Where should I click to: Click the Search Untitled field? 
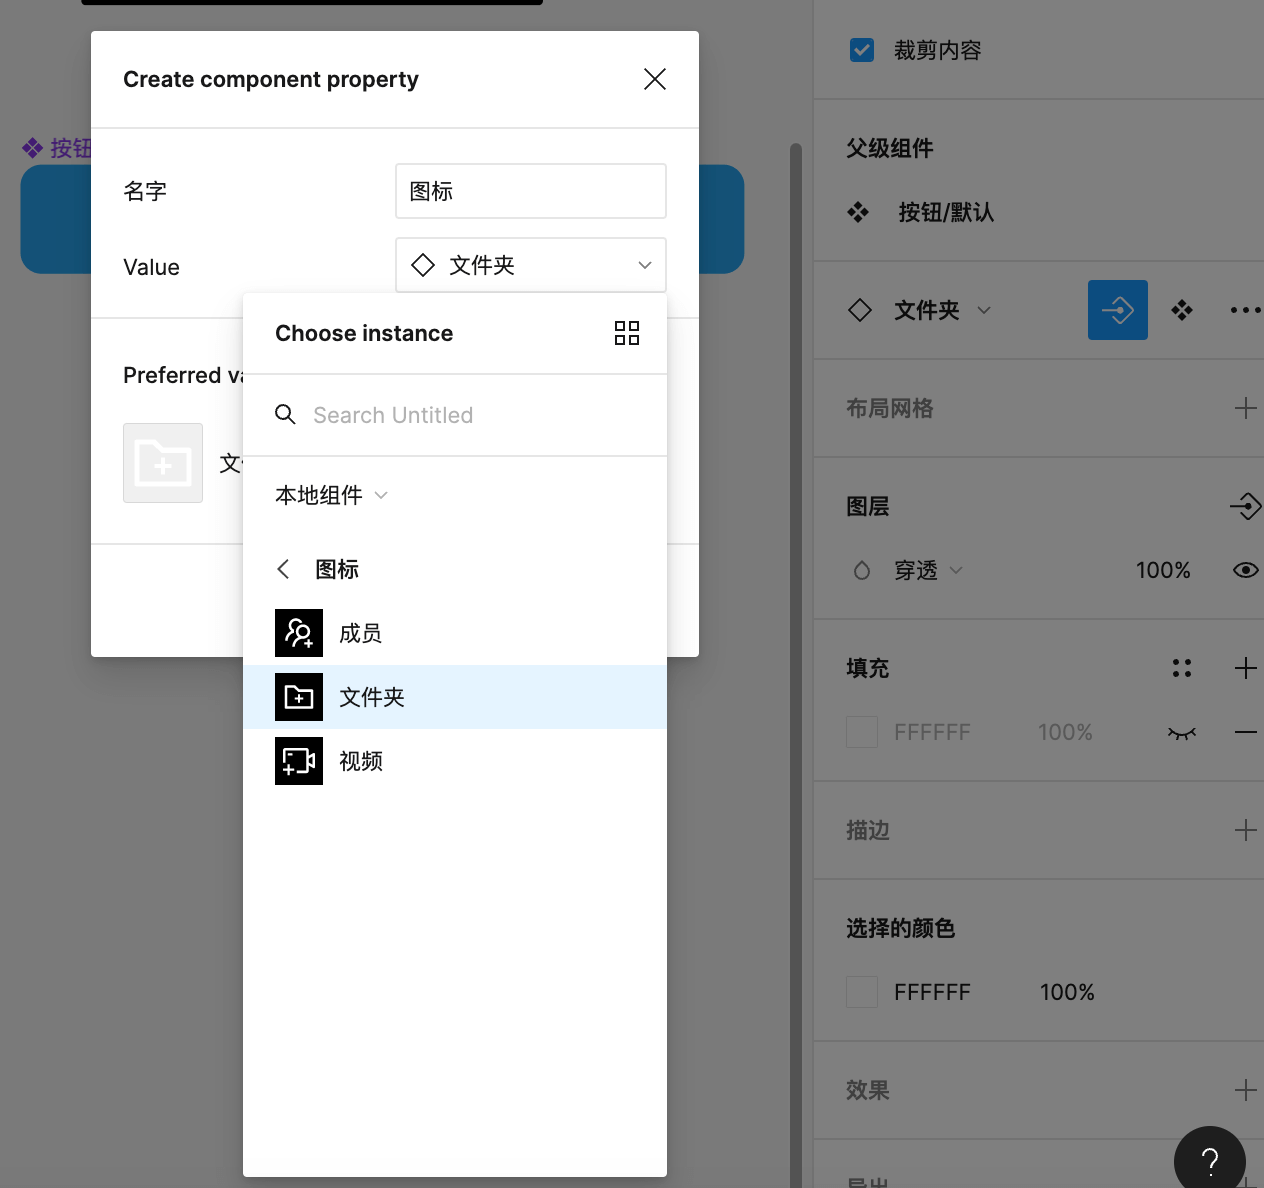470,415
